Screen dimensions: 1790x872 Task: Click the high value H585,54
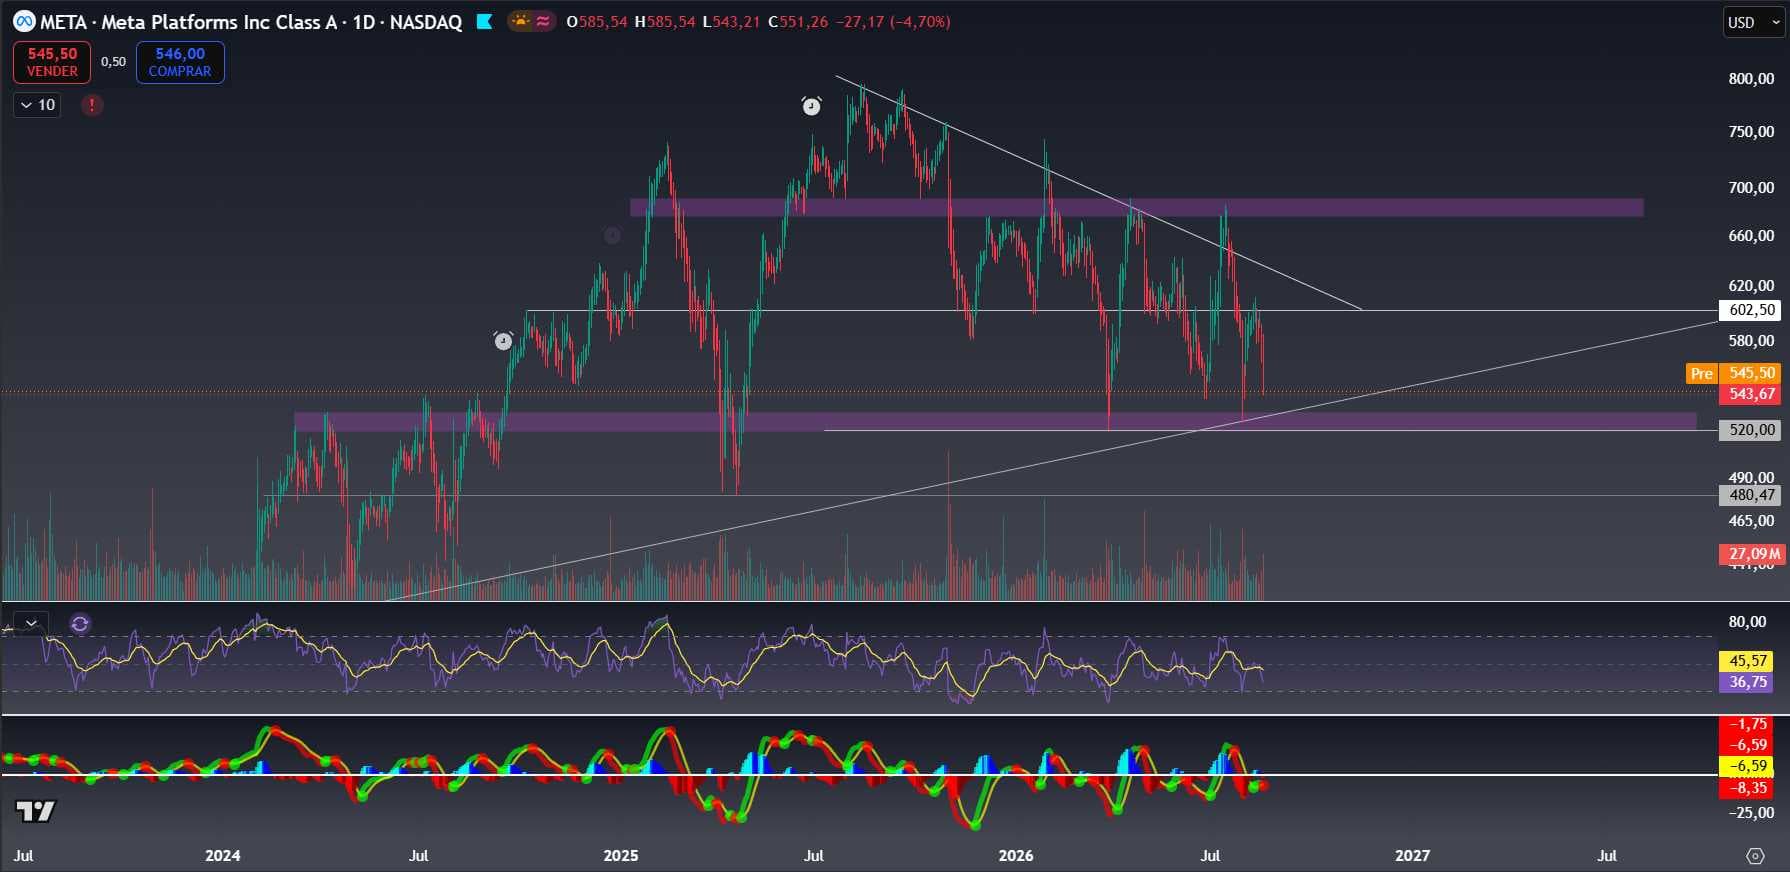(x=665, y=21)
